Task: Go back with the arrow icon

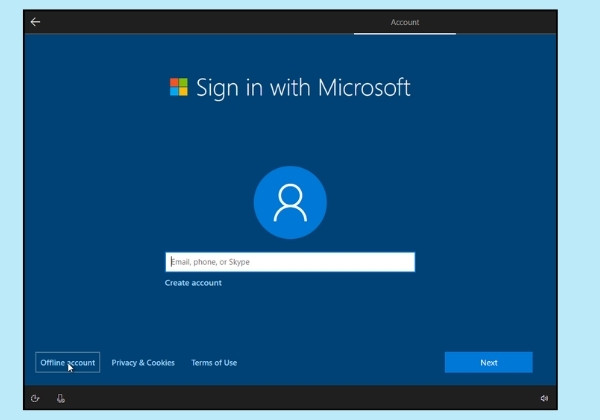Action: pos(35,22)
